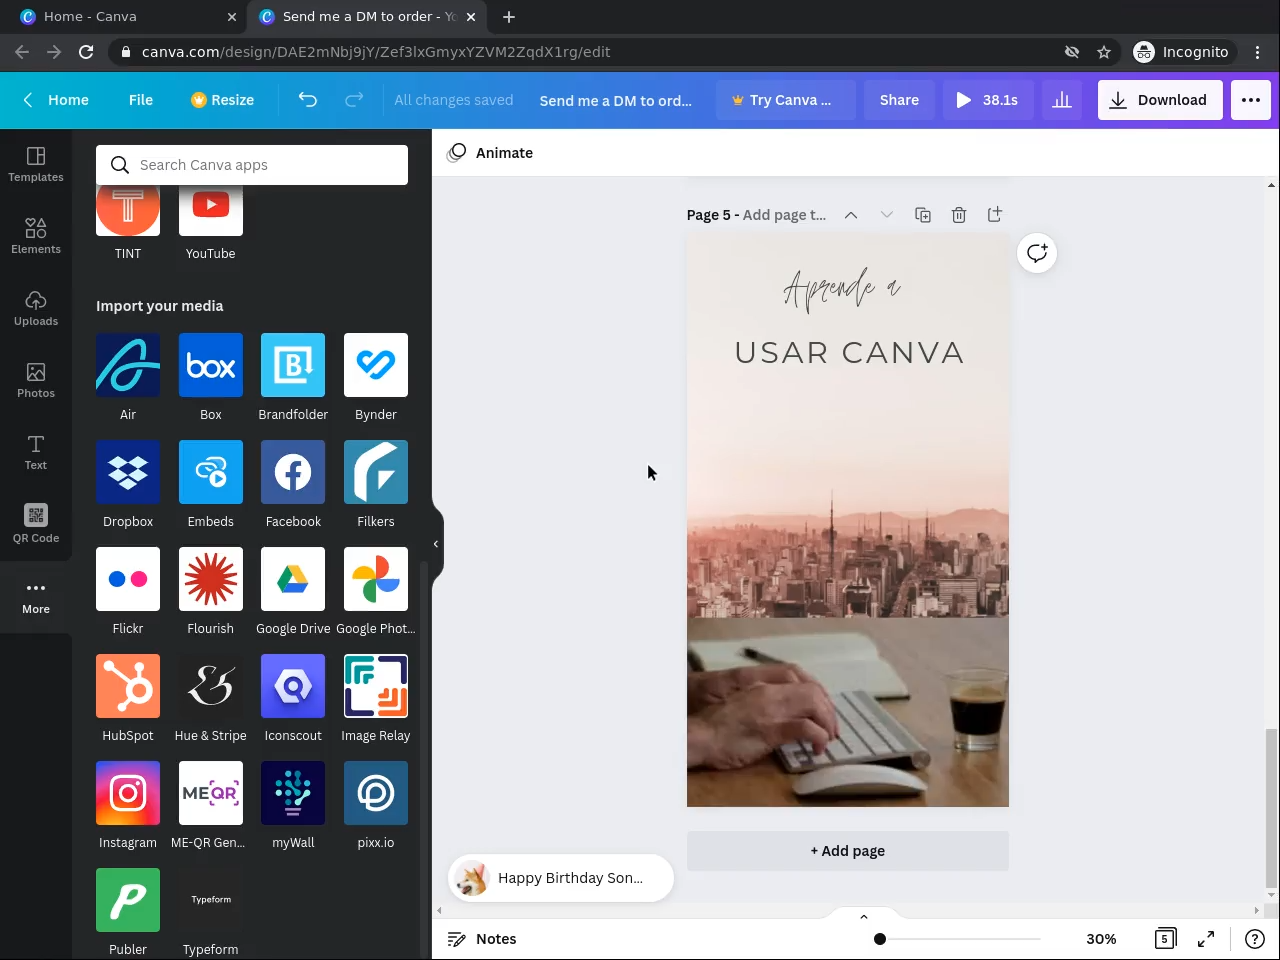Viewport: 1280px width, 960px height.
Task: Click the Resize button
Action: point(222,100)
